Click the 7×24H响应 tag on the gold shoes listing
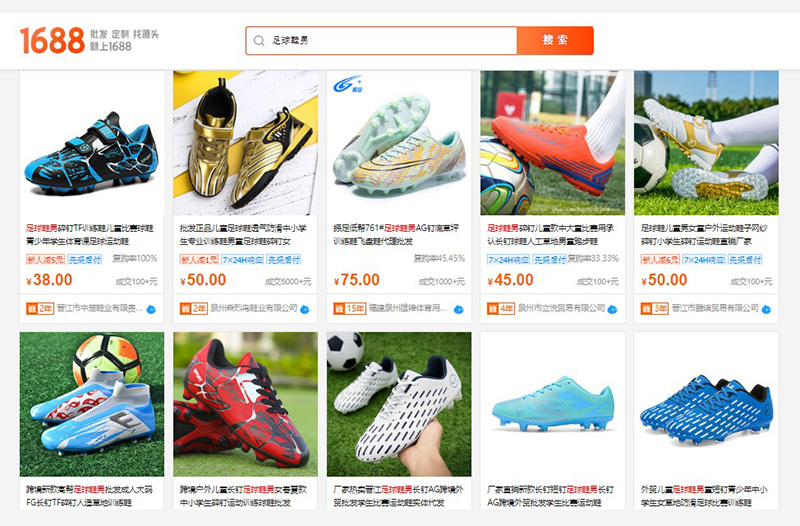This screenshot has width=800, height=526. pos(243,260)
